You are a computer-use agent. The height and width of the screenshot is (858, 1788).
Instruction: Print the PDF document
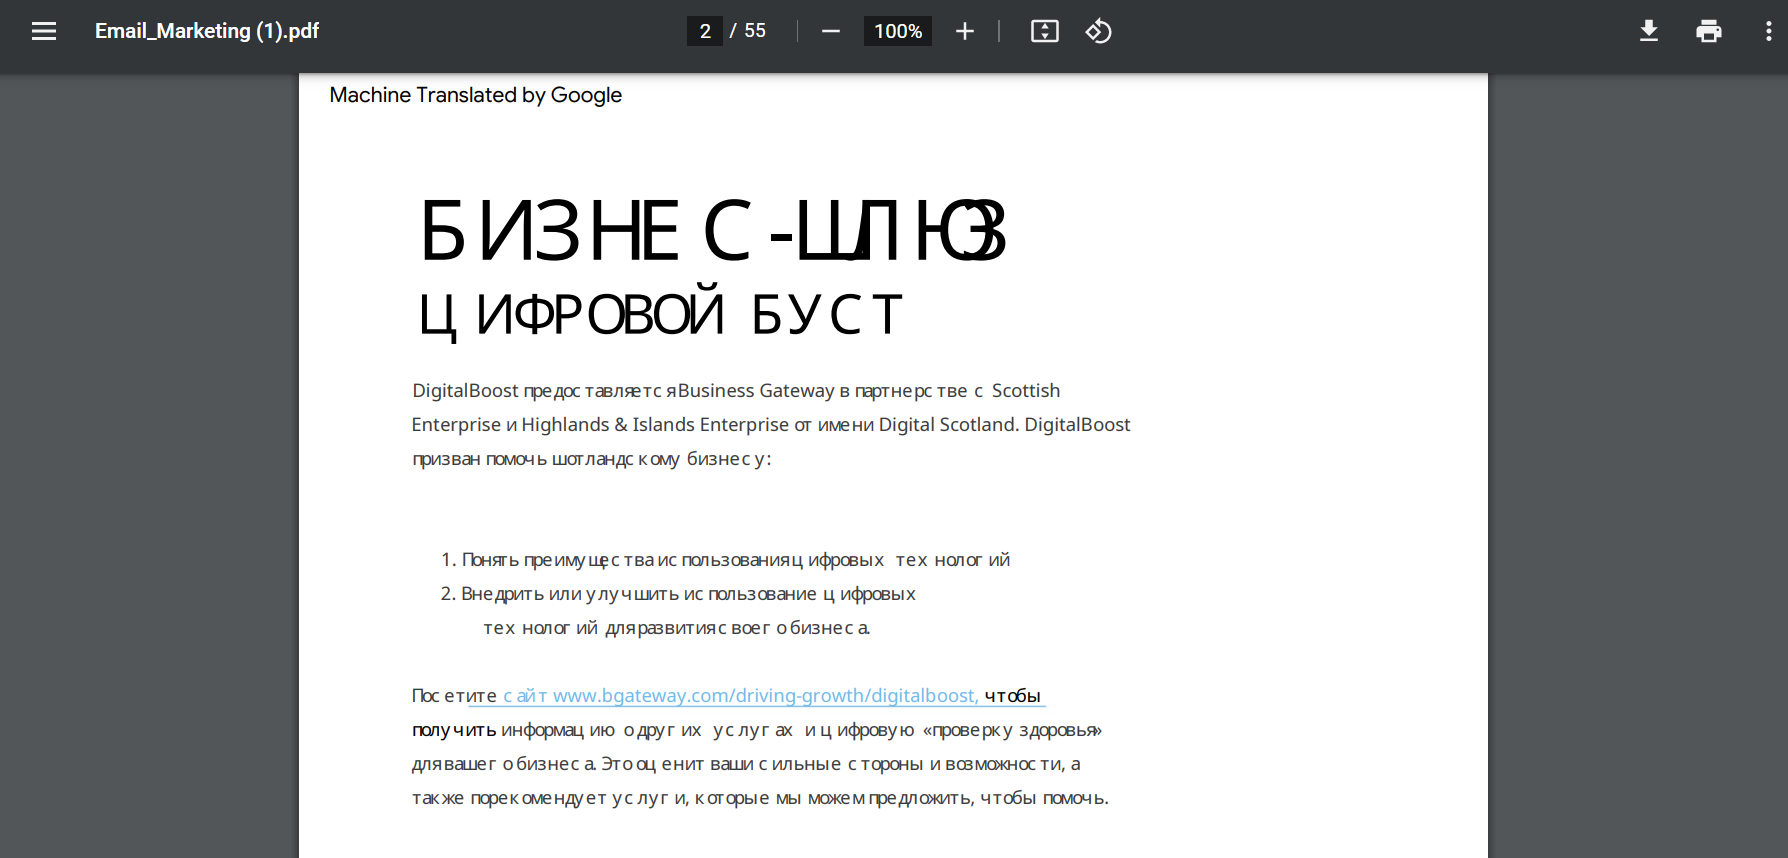coord(1709,31)
